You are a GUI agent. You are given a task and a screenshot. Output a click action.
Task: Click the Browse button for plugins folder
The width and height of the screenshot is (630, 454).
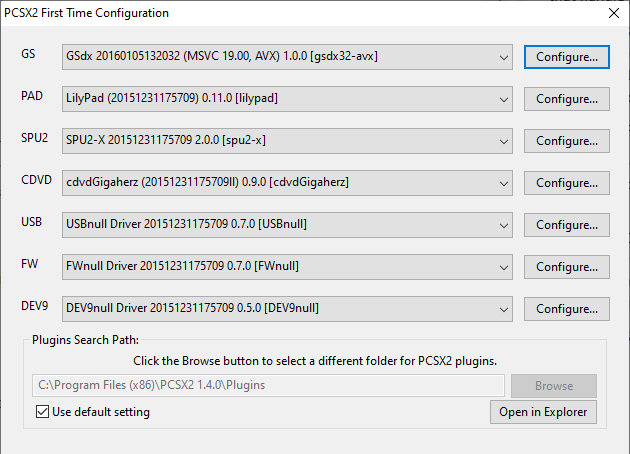coord(553,386)
